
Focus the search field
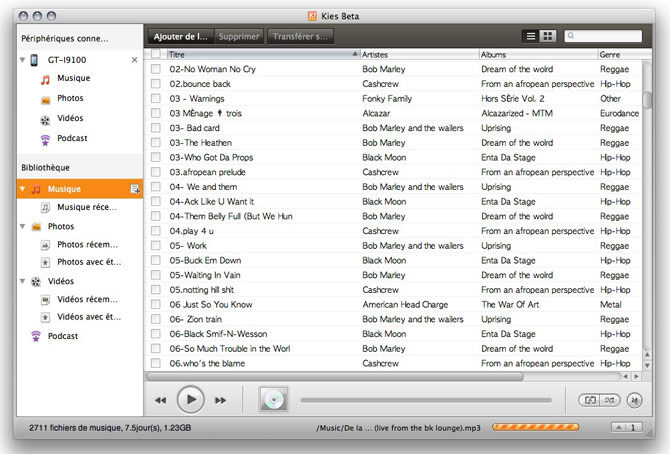(x=603, y=36)
